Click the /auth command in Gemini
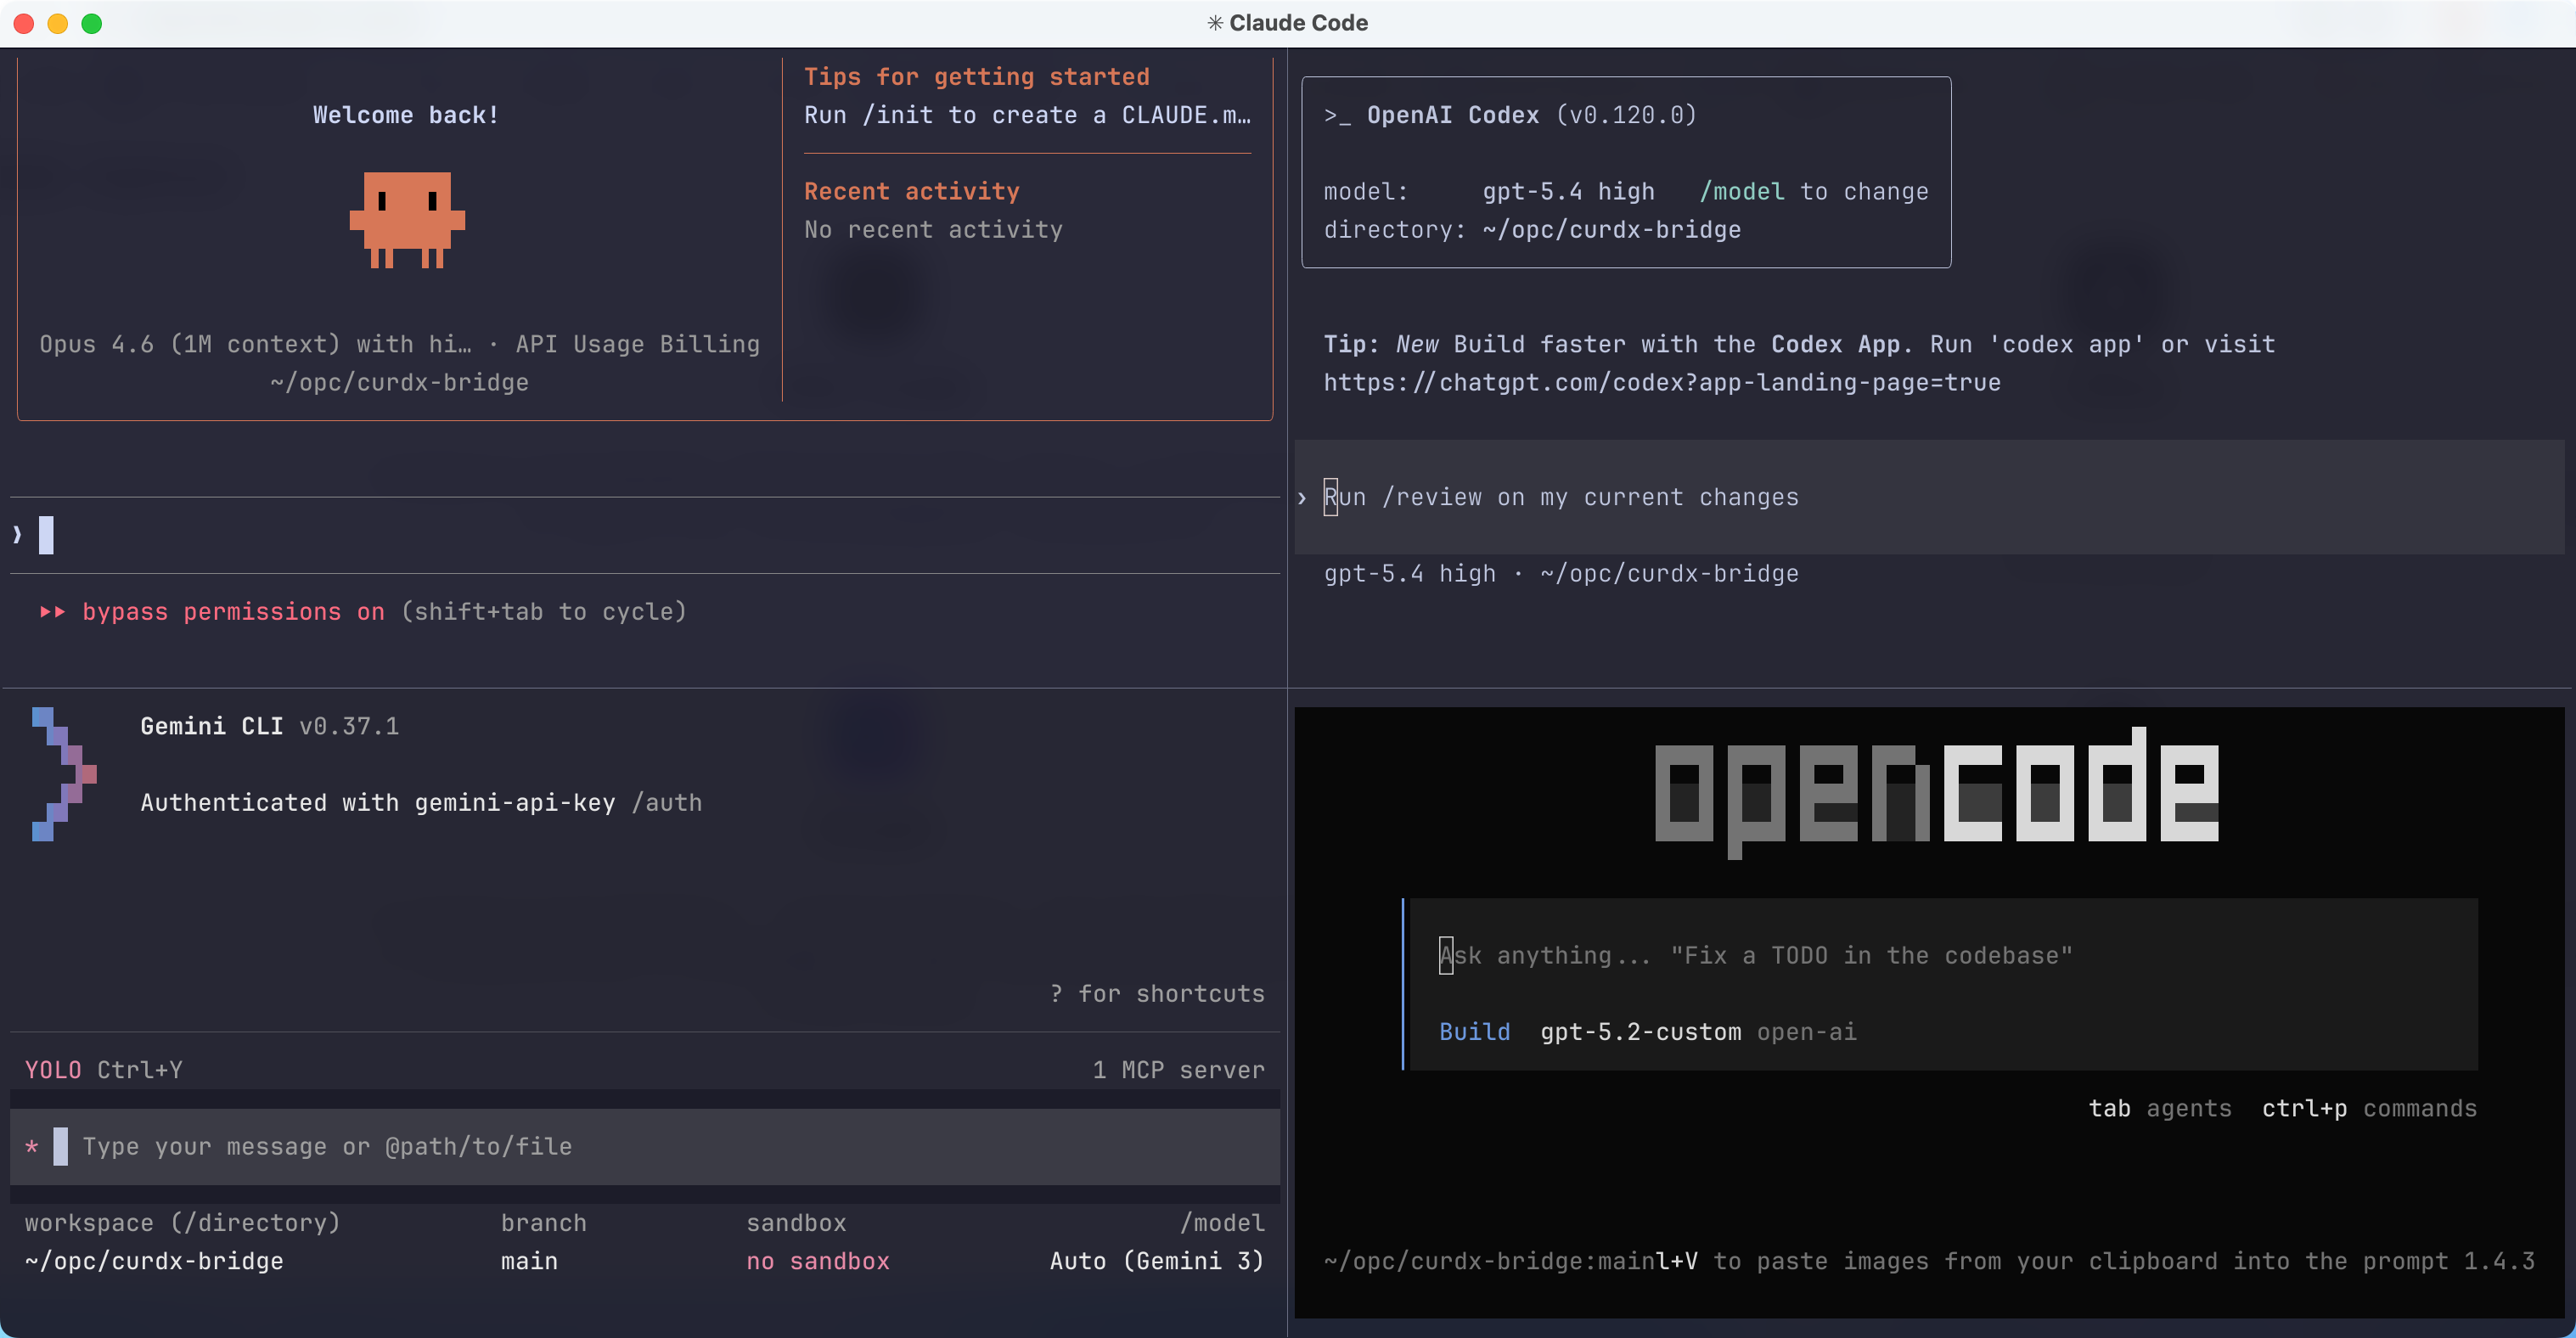This screenshot has height=1338, width=2576. [667, 803]
